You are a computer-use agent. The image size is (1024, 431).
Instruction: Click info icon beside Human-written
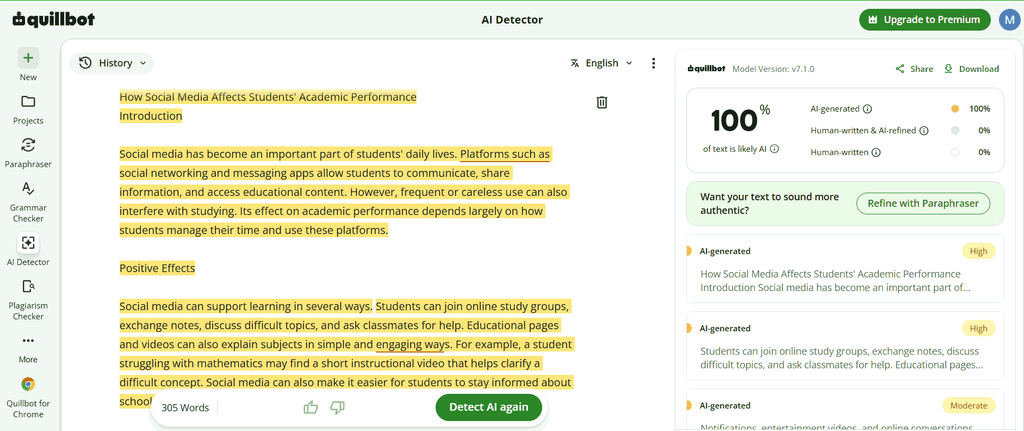tap(876, 152)
